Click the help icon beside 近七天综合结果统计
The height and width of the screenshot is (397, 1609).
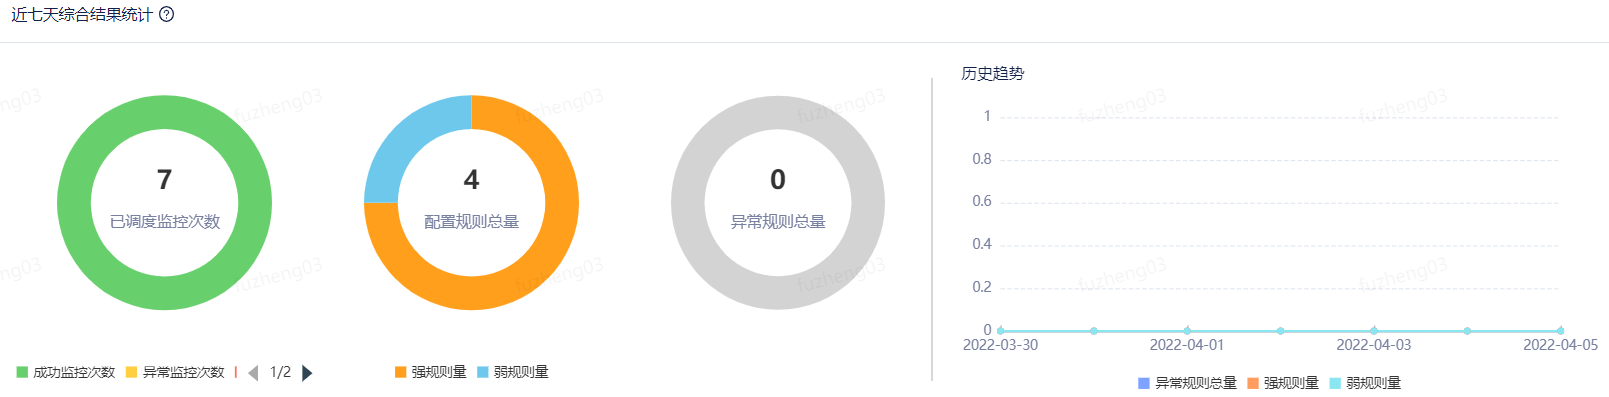click(x=167, y=15)
